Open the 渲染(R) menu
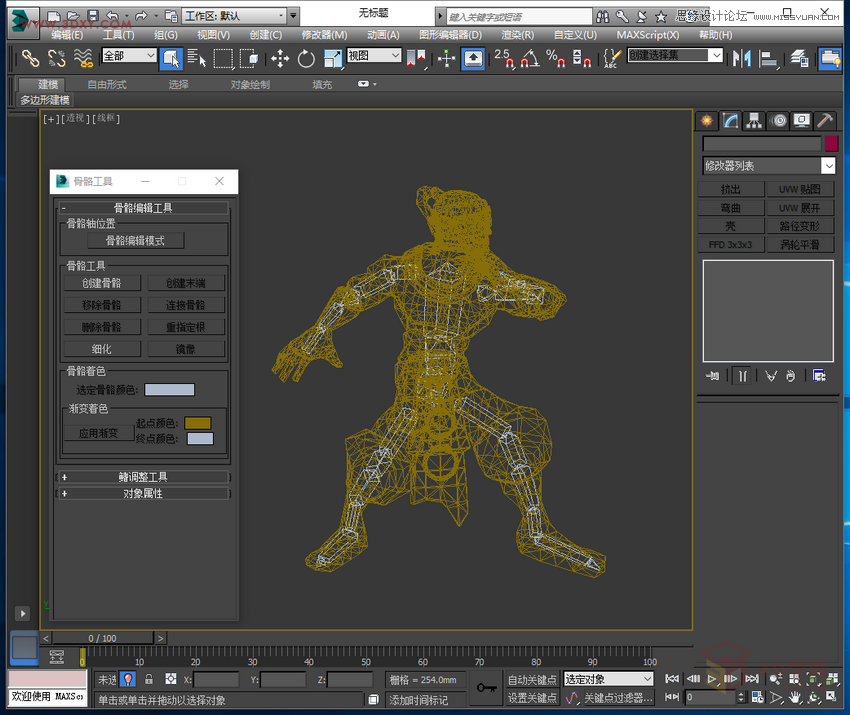The width and height of the screenshot is (850, 715). 517,35
